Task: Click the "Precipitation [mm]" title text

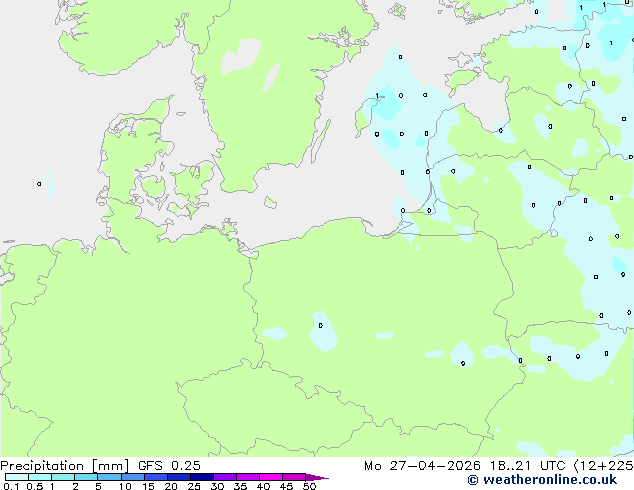Action: pyautogui.click(x=64, y=466)
